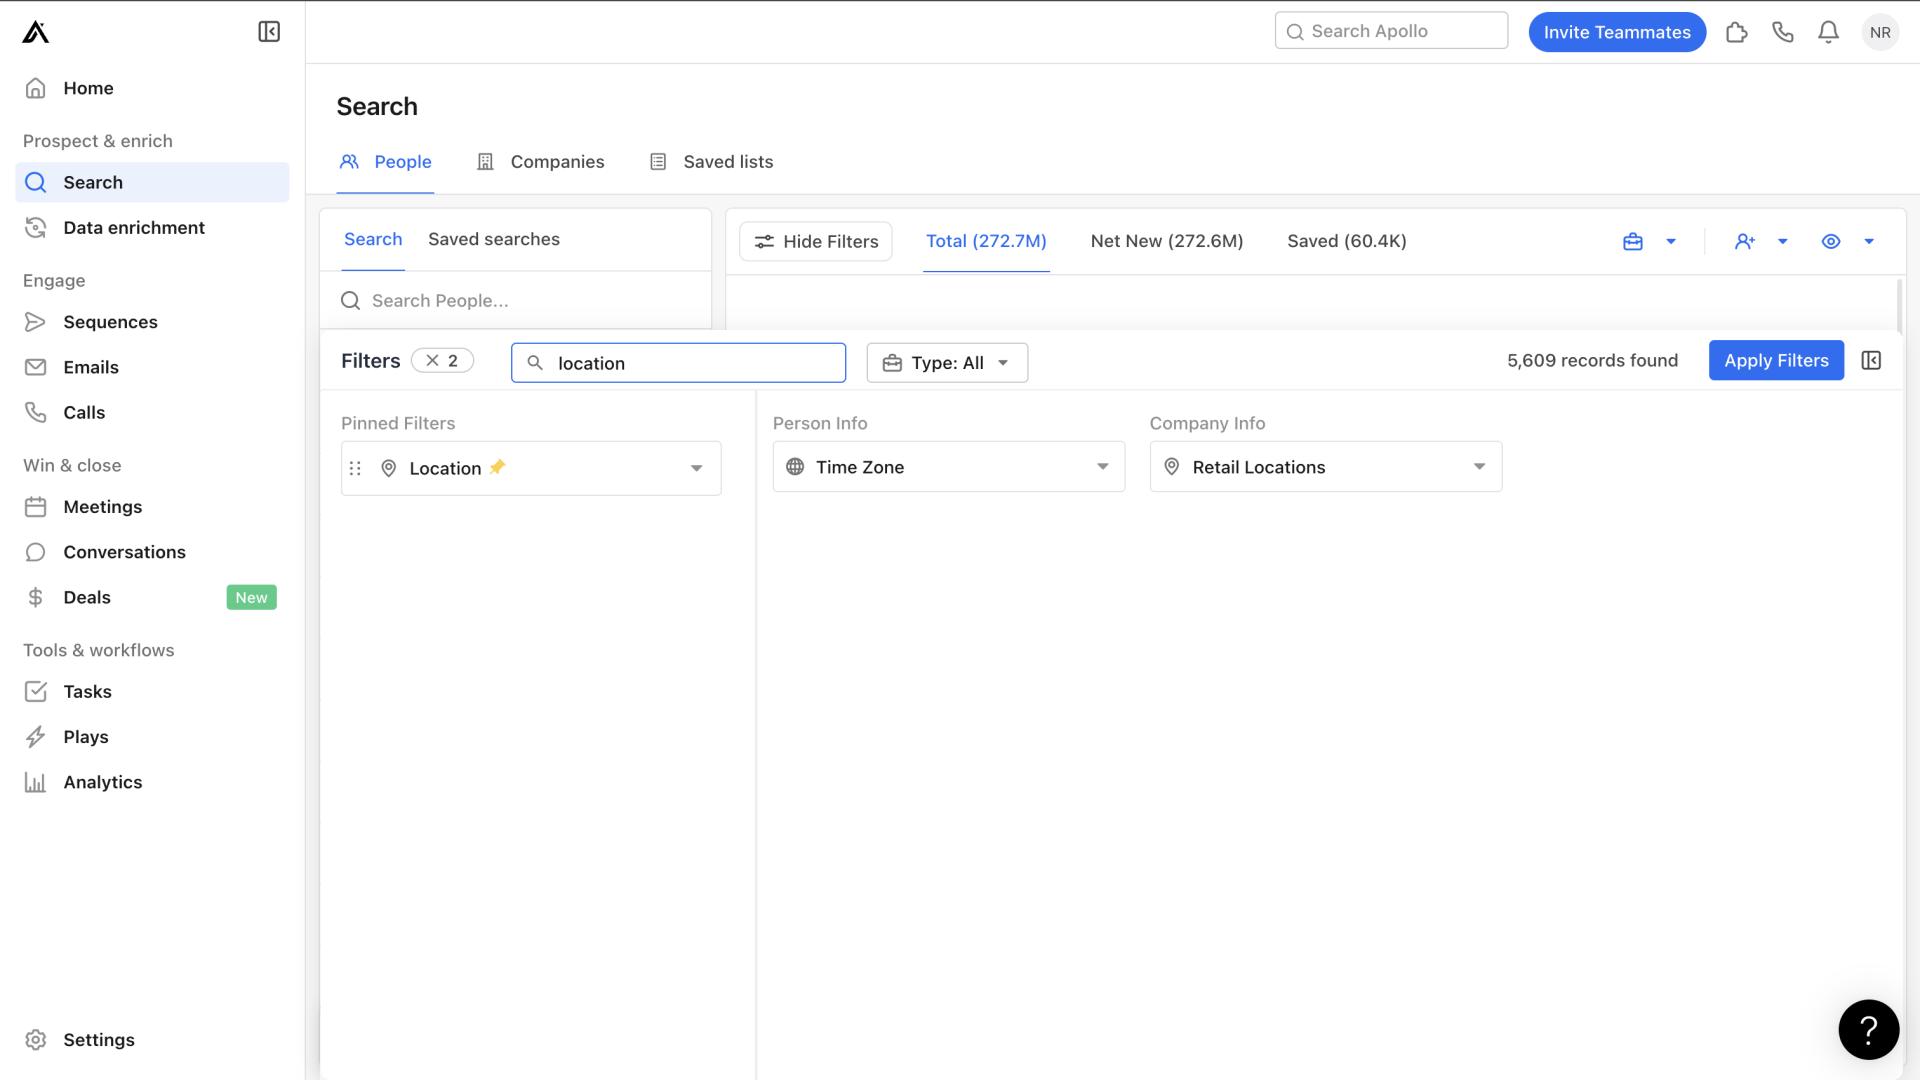Click the location search input field
The image size is (1920, 1080).
pyautogui.click(x=678, y=361)
